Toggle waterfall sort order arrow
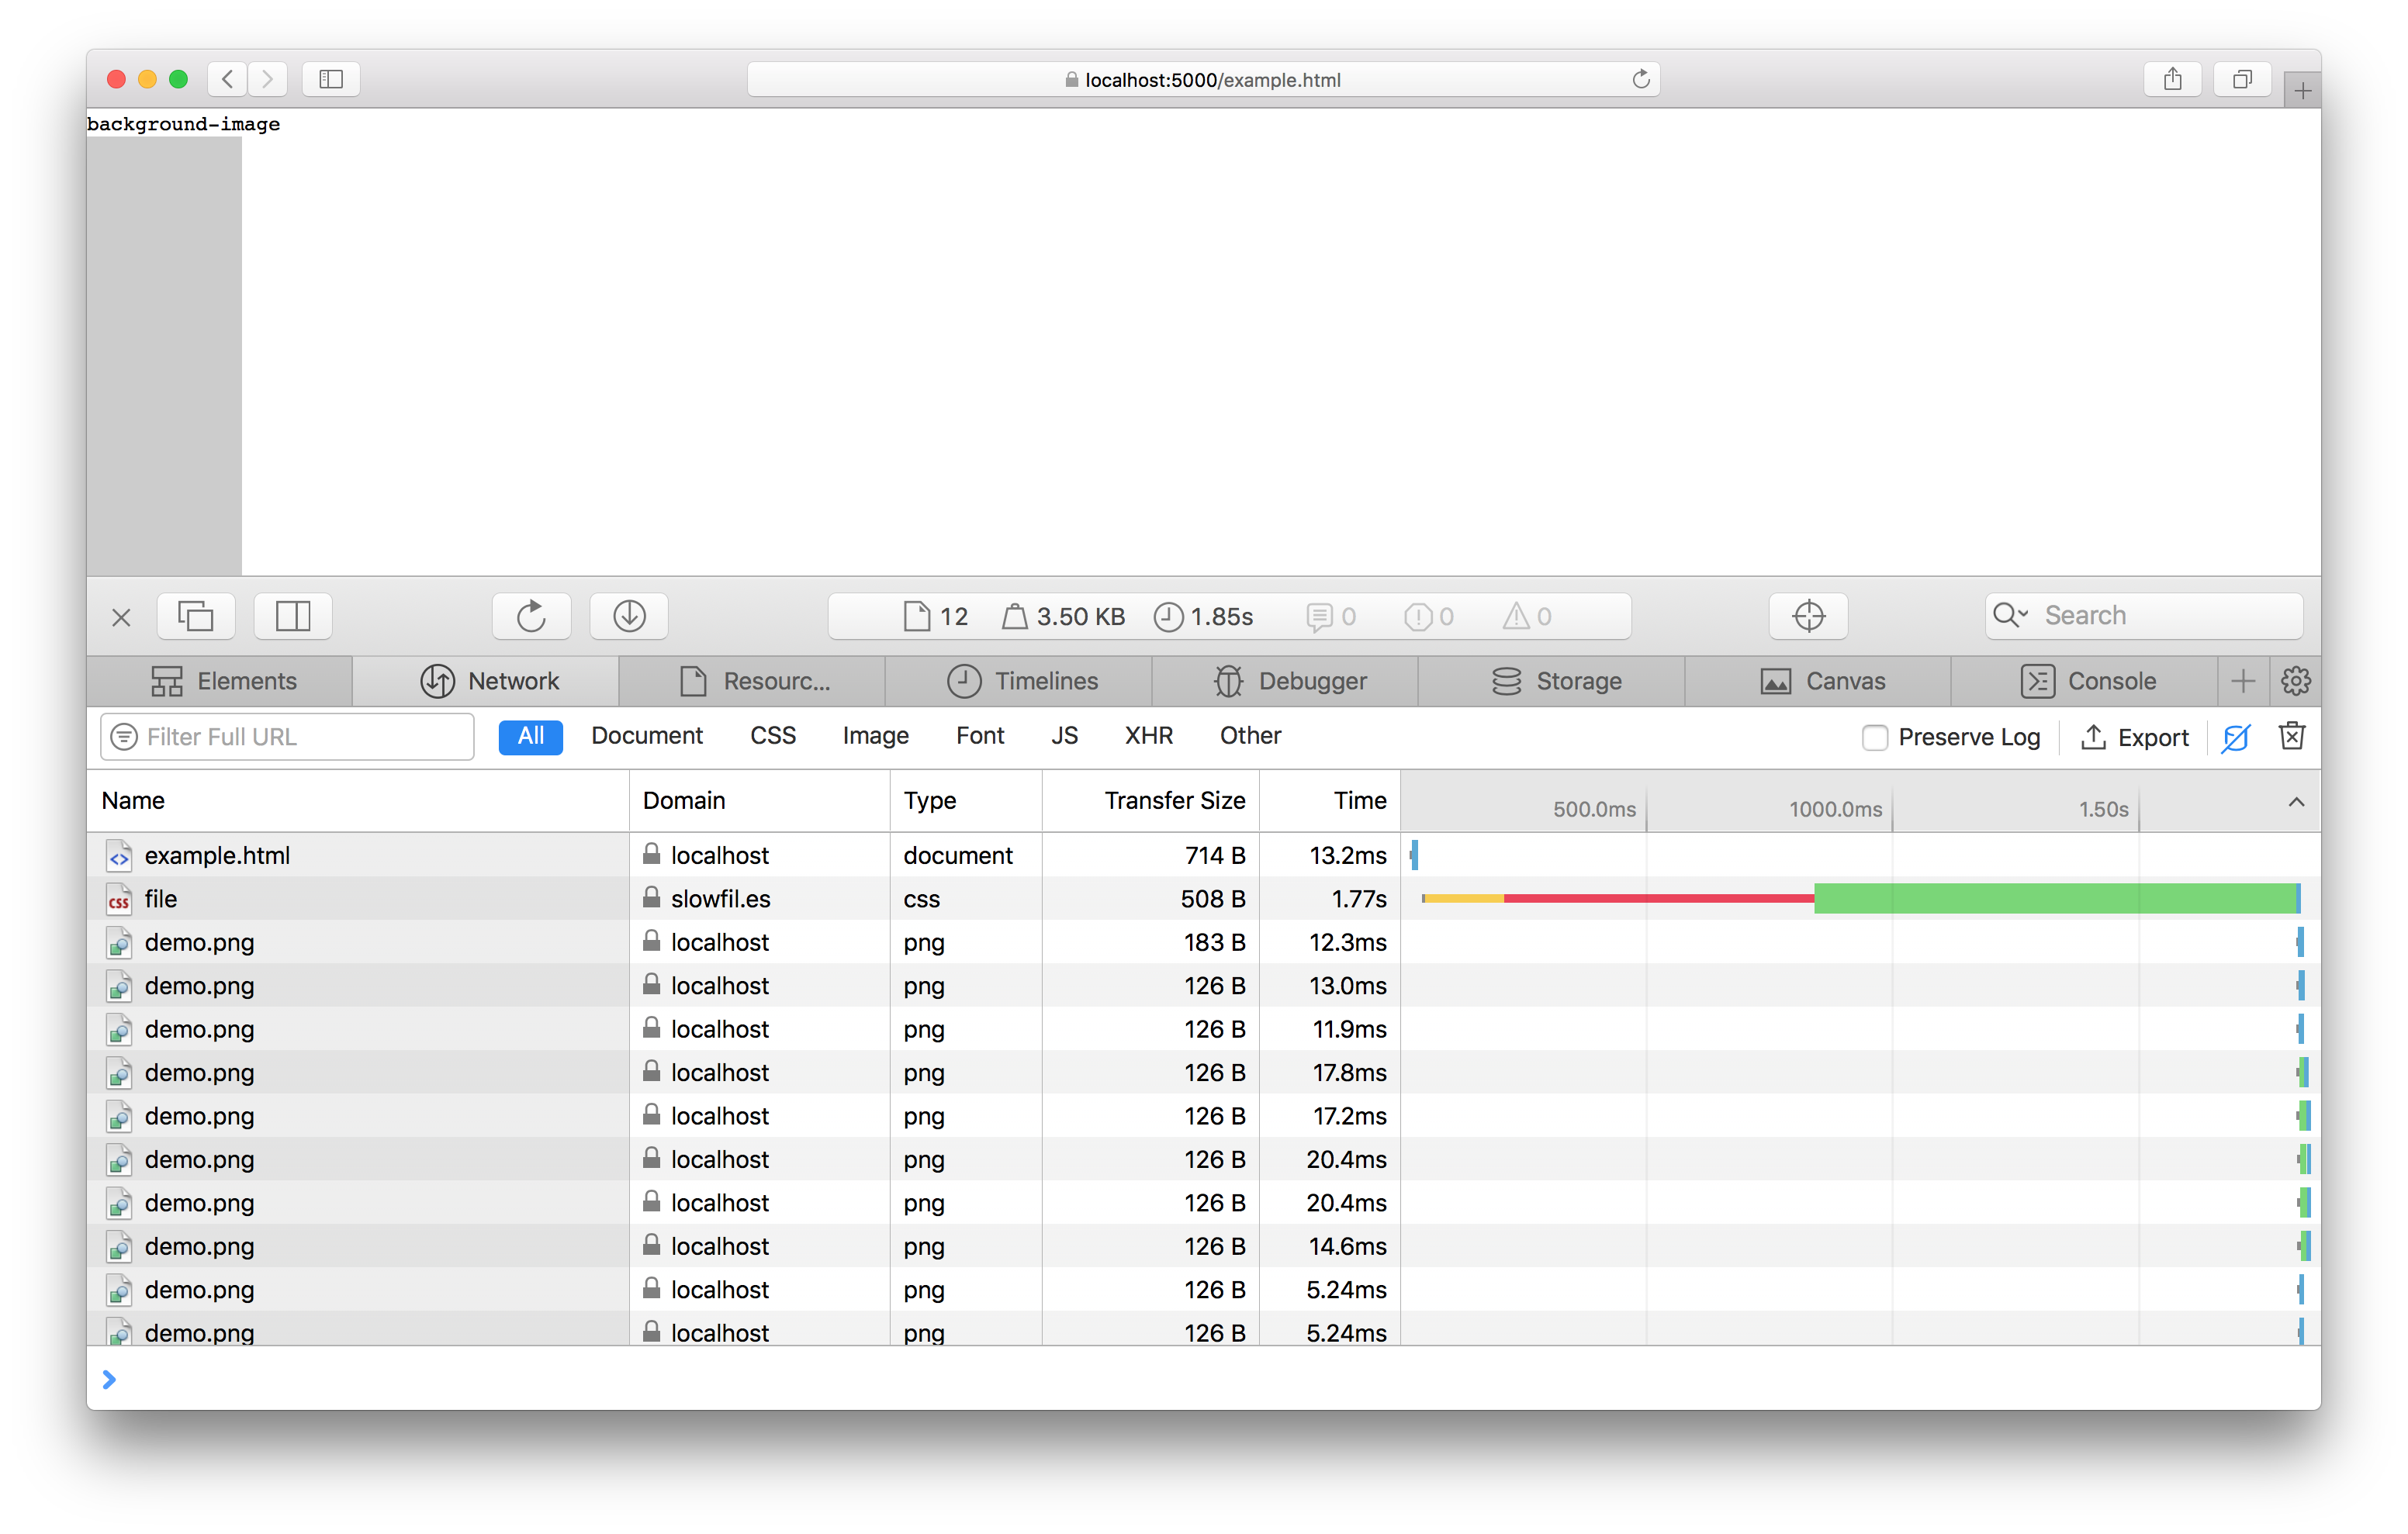The image size is (2408, 1534). pos(2296,802)
